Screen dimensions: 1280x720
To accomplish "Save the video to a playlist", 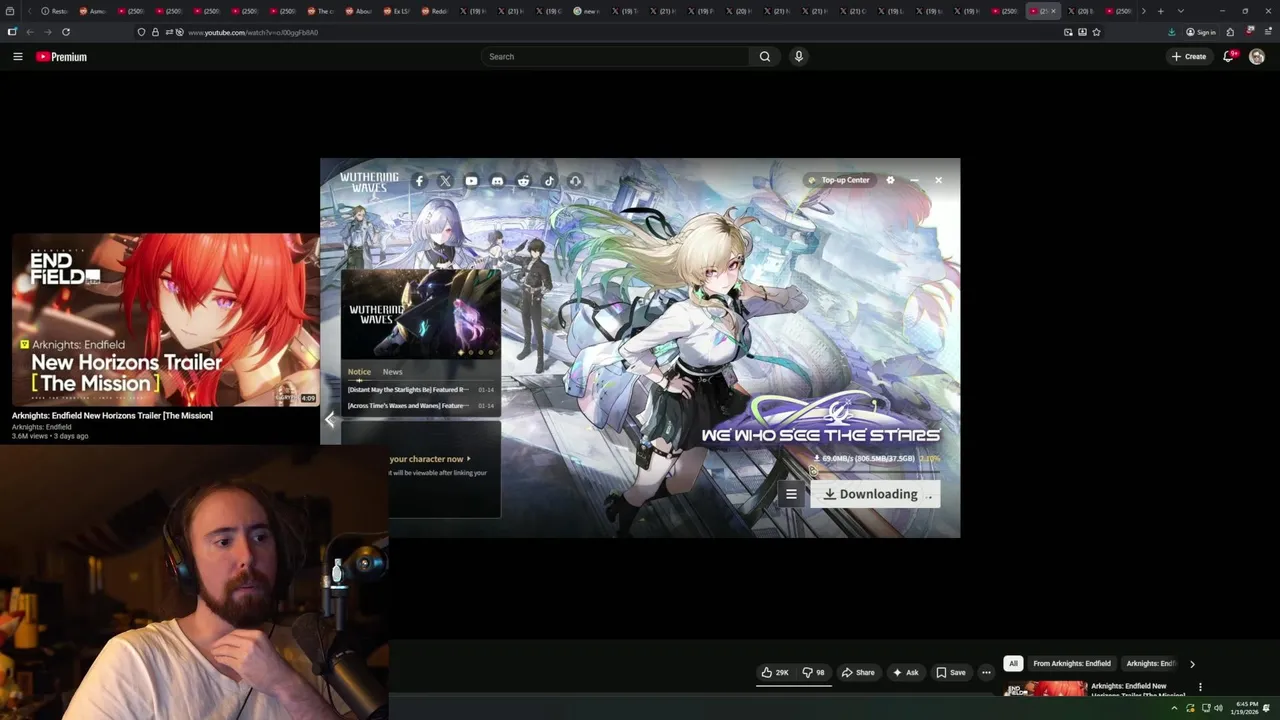I will click(x=951, y=673).
